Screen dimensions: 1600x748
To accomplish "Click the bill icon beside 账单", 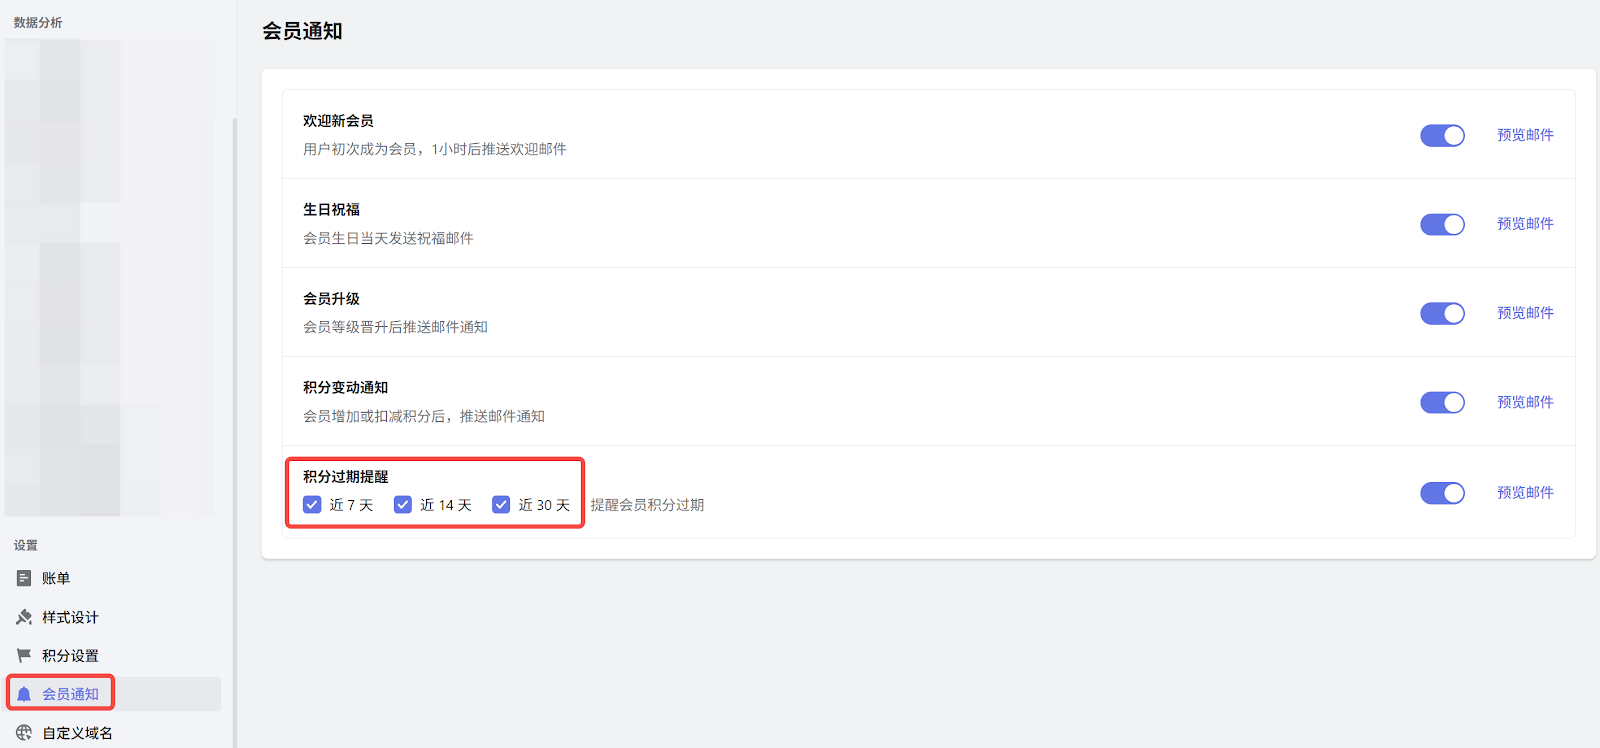I will [x=24, y=578].
